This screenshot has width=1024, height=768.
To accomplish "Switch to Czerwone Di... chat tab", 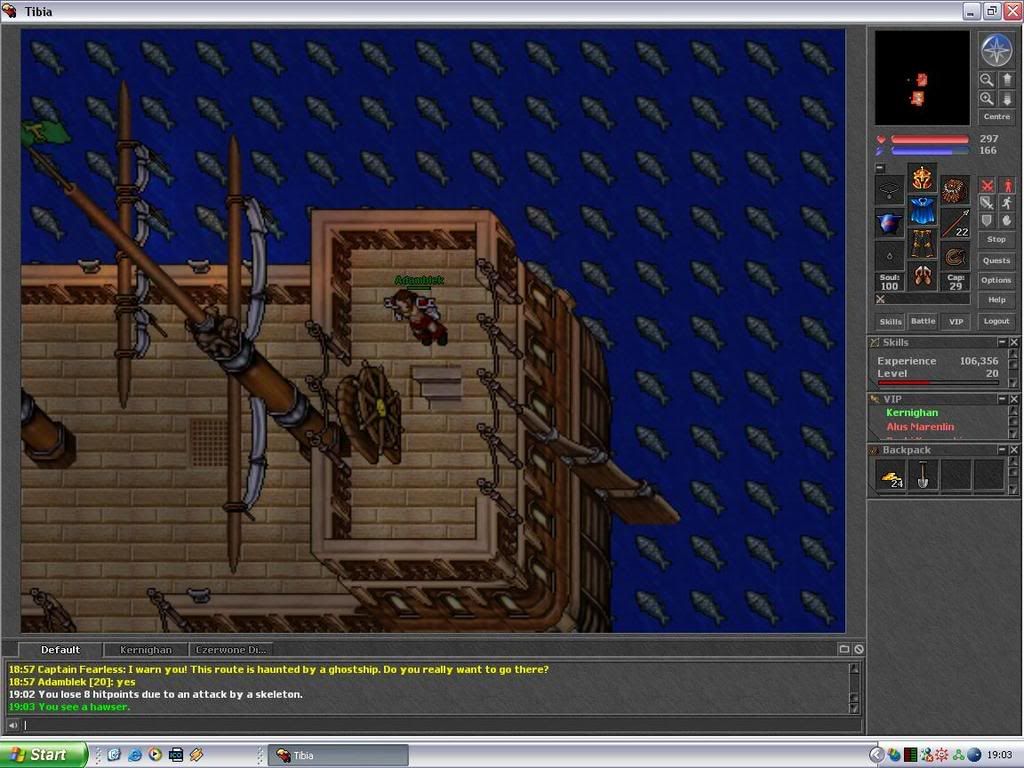I will (x=231, y=650).
